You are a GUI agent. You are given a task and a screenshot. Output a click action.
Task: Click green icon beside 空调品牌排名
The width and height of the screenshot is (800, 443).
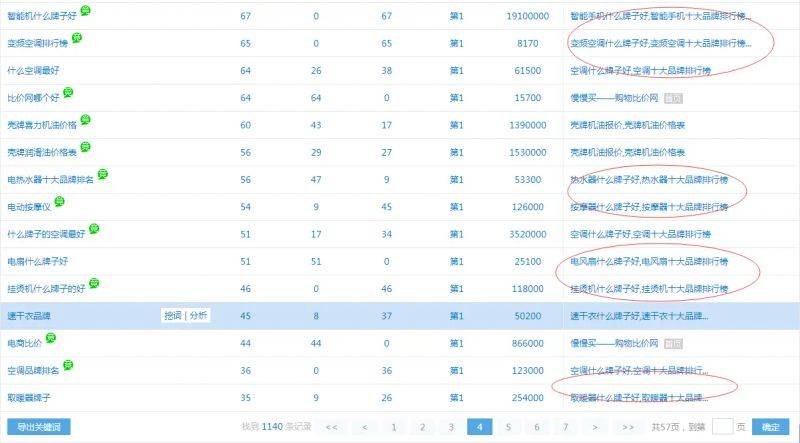point(68,365)
